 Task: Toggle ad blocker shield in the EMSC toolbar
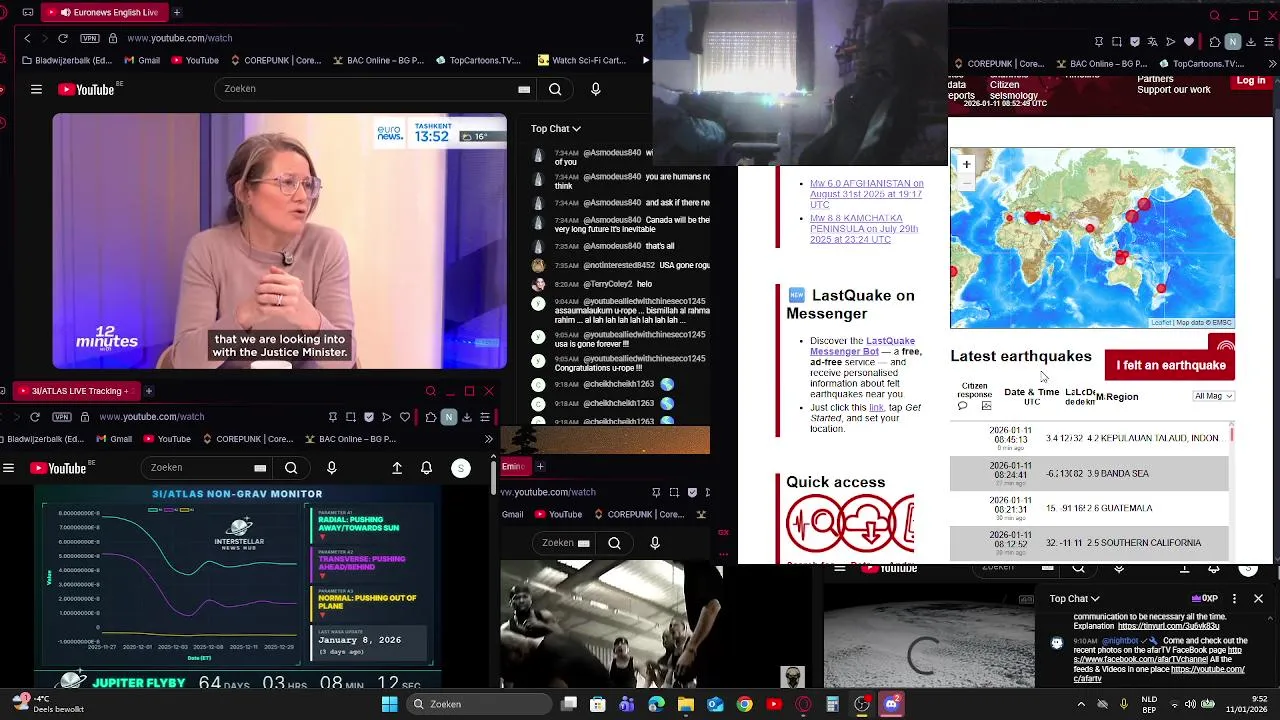1134,42
